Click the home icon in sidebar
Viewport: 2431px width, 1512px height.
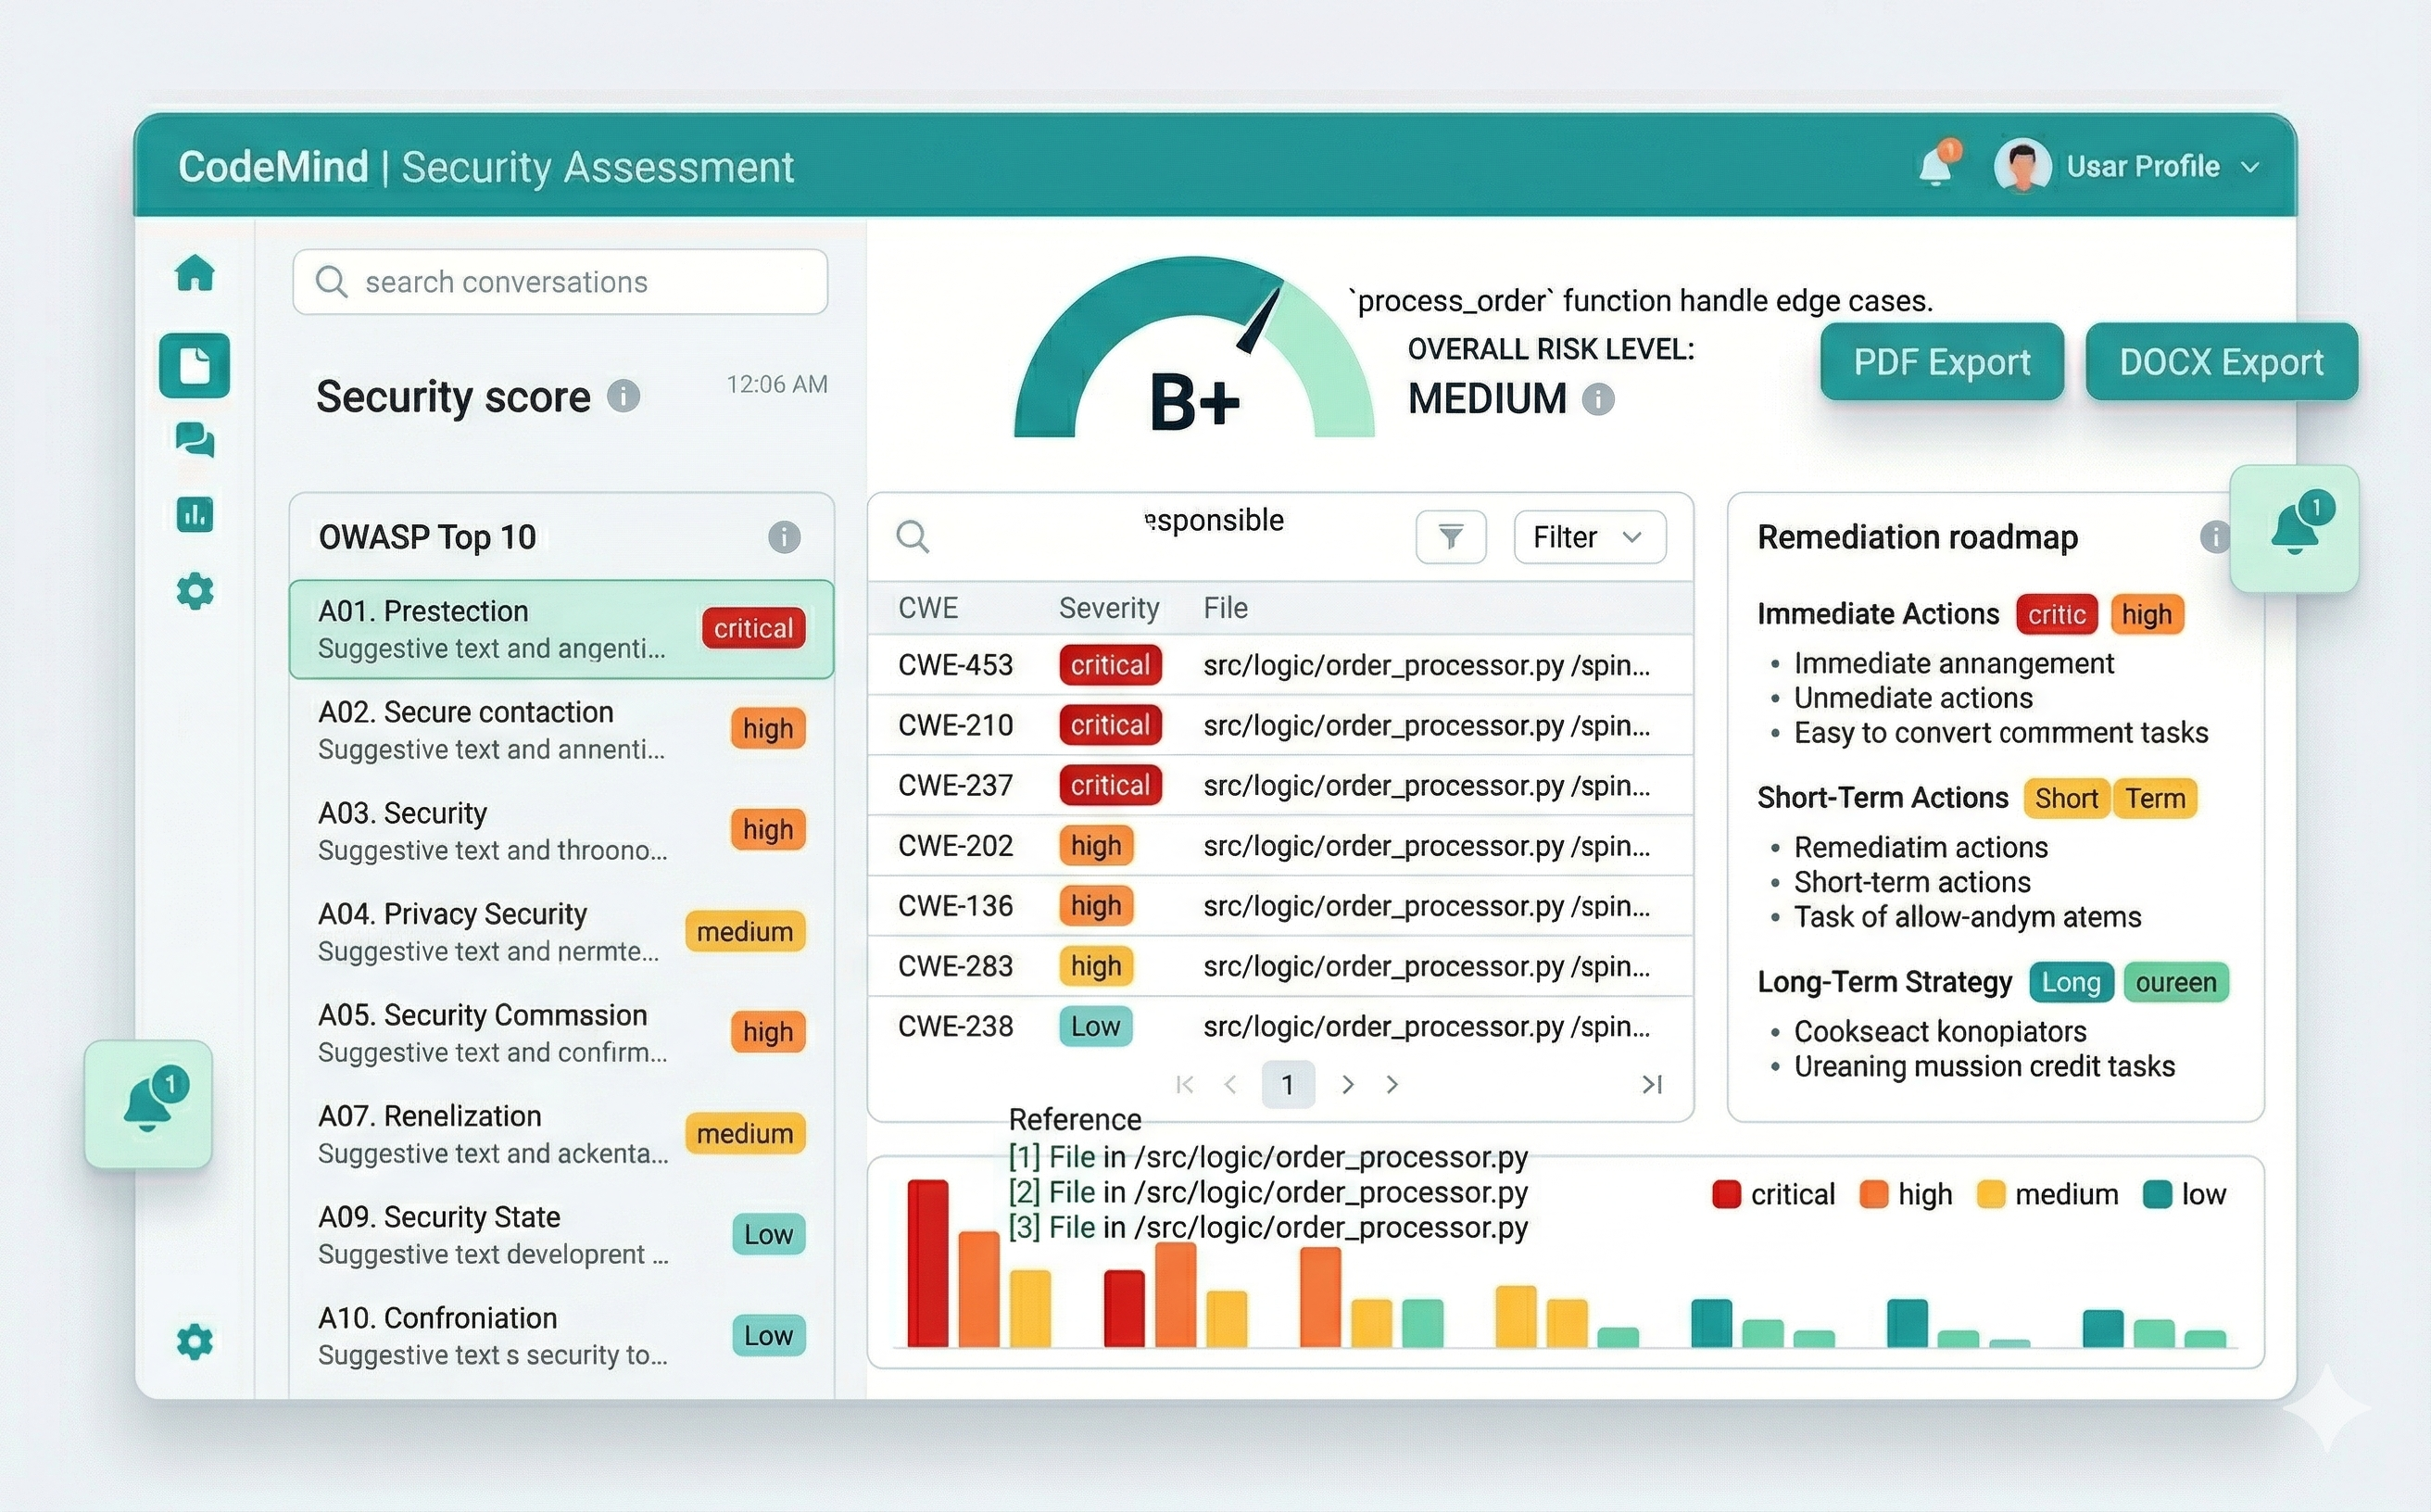(x=194, y=273)
